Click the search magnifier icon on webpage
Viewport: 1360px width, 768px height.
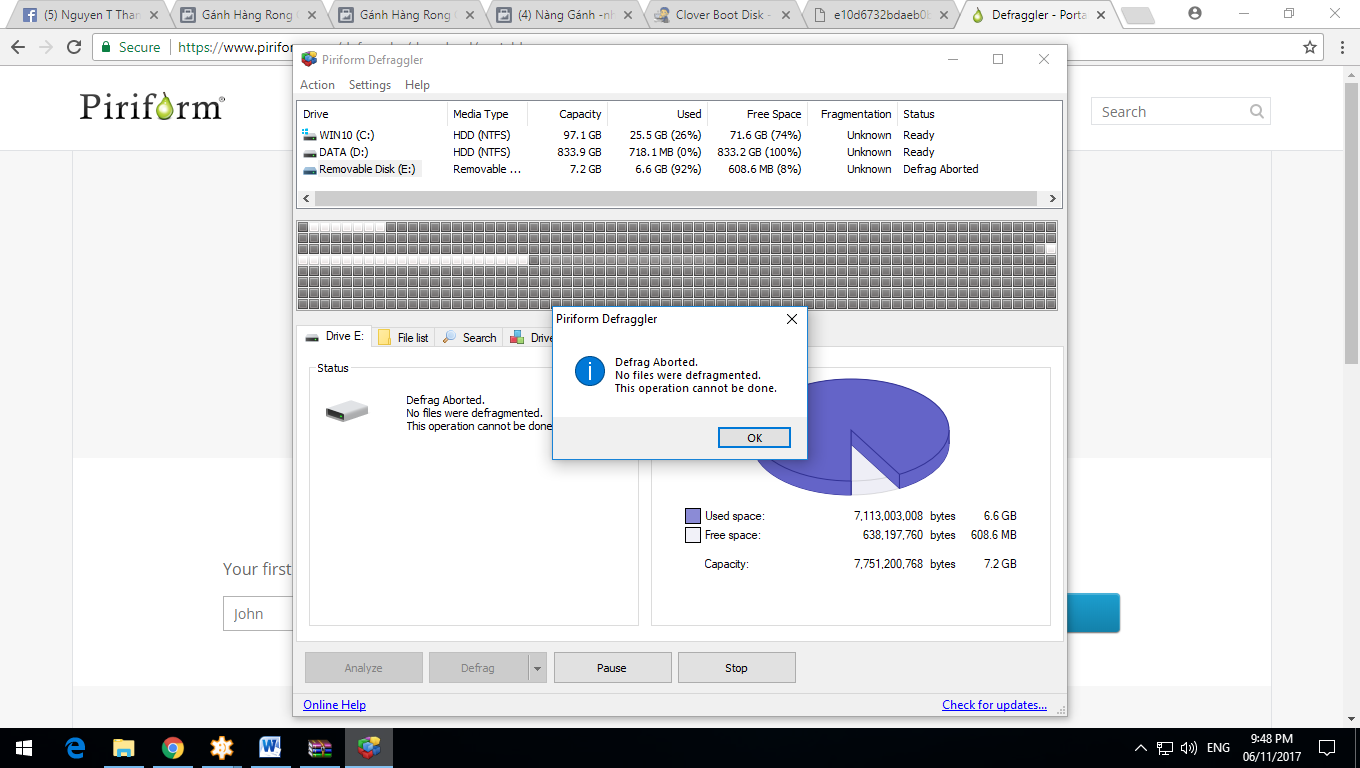[x=1257, y=112]
